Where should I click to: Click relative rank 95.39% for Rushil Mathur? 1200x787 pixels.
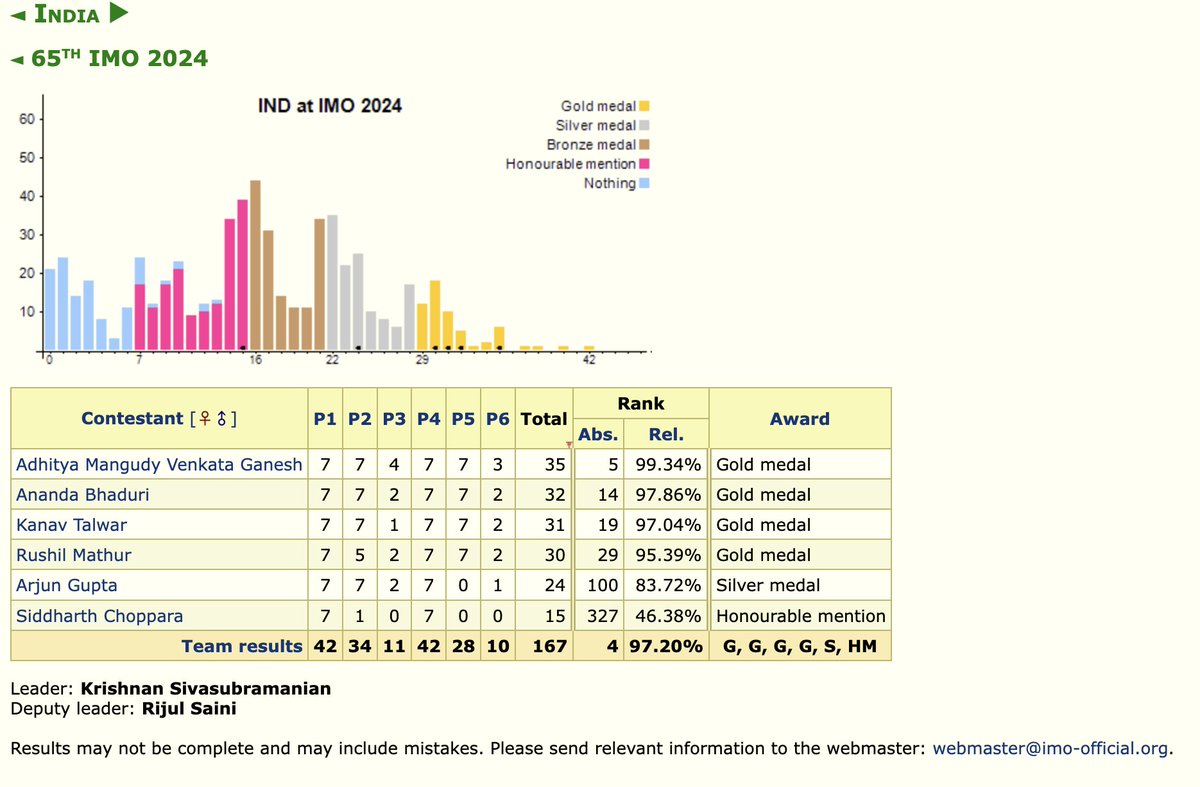pos(669,555)
